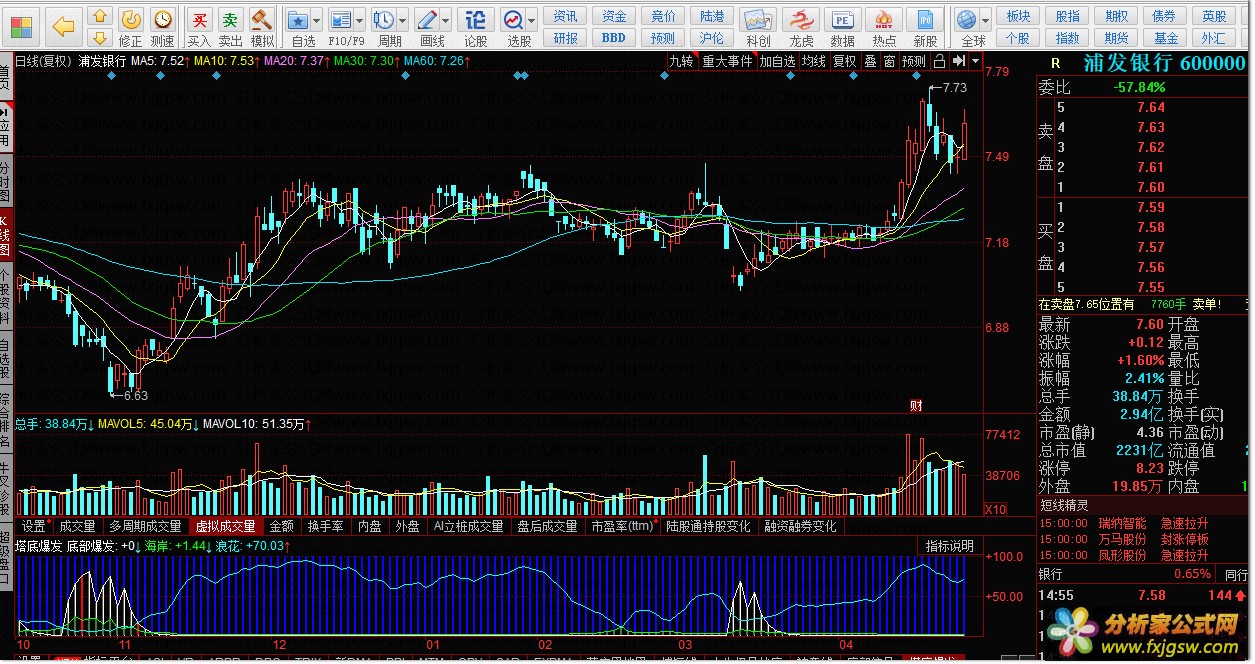This screenshot has height=664, width=1255.
Task: Toggle the 预测 button above chart
Action: pyautogui.click(x=913, y=61)
